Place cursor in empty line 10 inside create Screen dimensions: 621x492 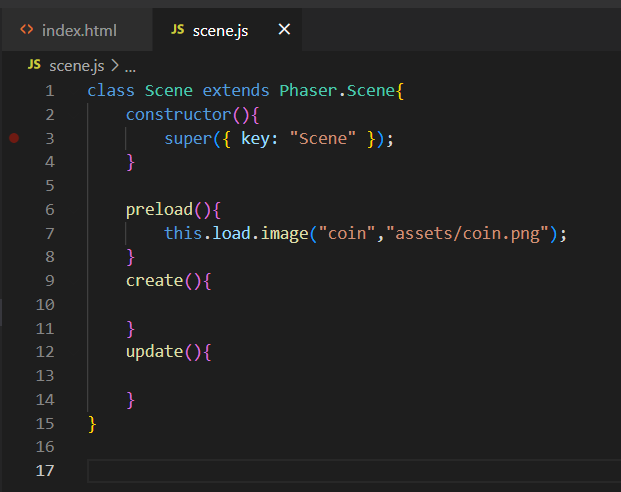tap(354, 305)
